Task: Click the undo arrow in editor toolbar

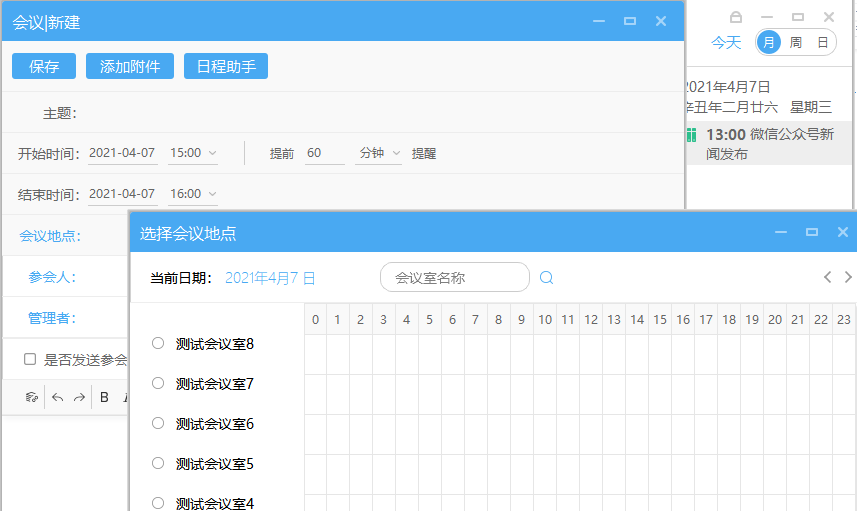Action: point(57,397)
